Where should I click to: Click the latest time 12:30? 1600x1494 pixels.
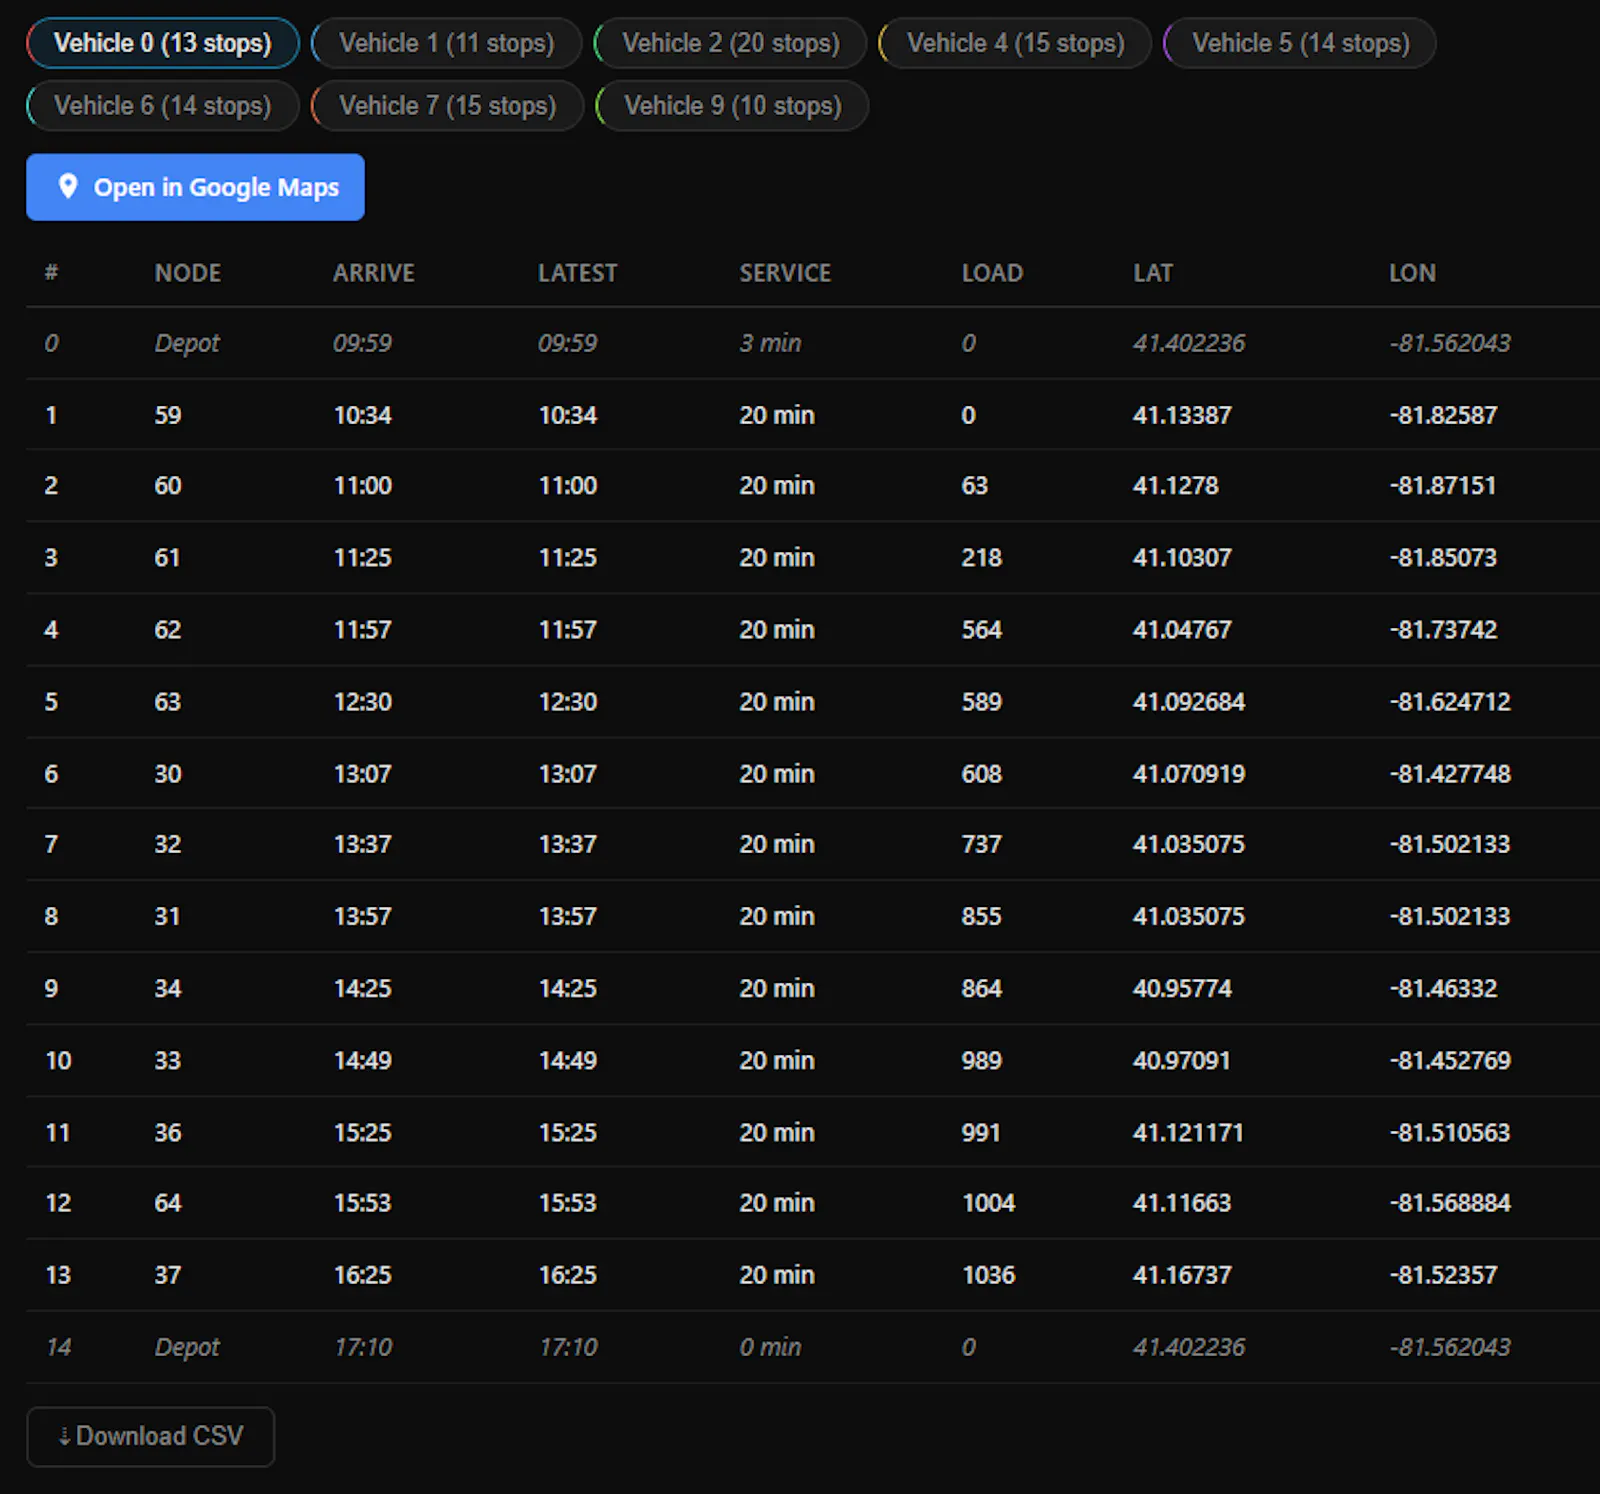(568, 702)
